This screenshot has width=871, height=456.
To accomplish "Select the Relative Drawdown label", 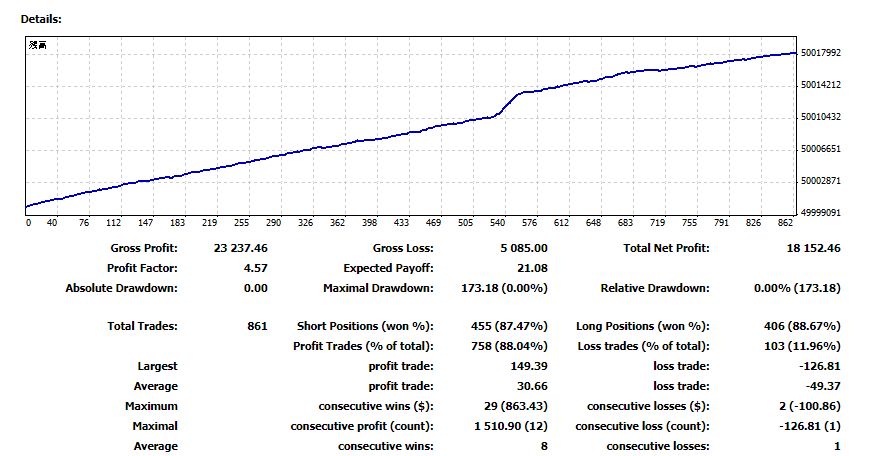I will [x=654, y=288].
